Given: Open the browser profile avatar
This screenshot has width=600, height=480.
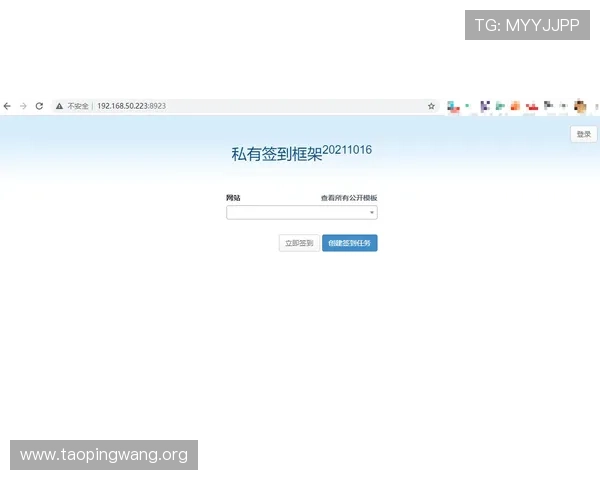Looking at the screenshot, I should [580, 106].
